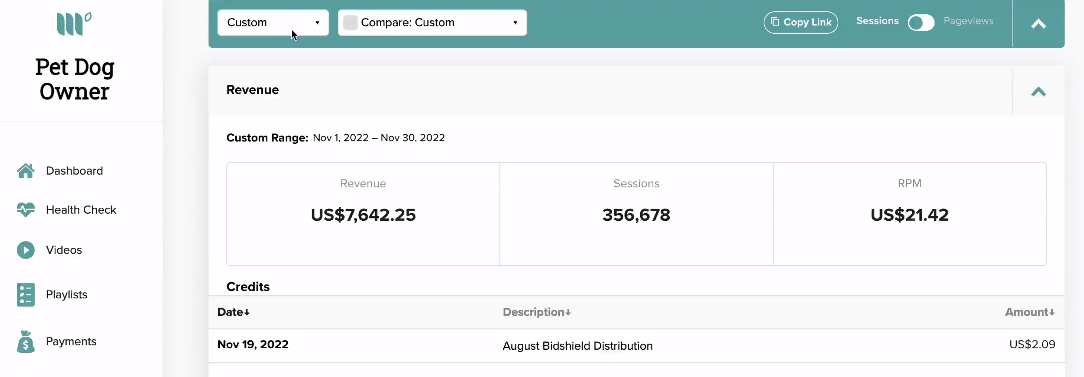Click the copy icon in Copy Link
Image resolution: width=1084 pixels, height=377 pixels.
tap(775, 22)
